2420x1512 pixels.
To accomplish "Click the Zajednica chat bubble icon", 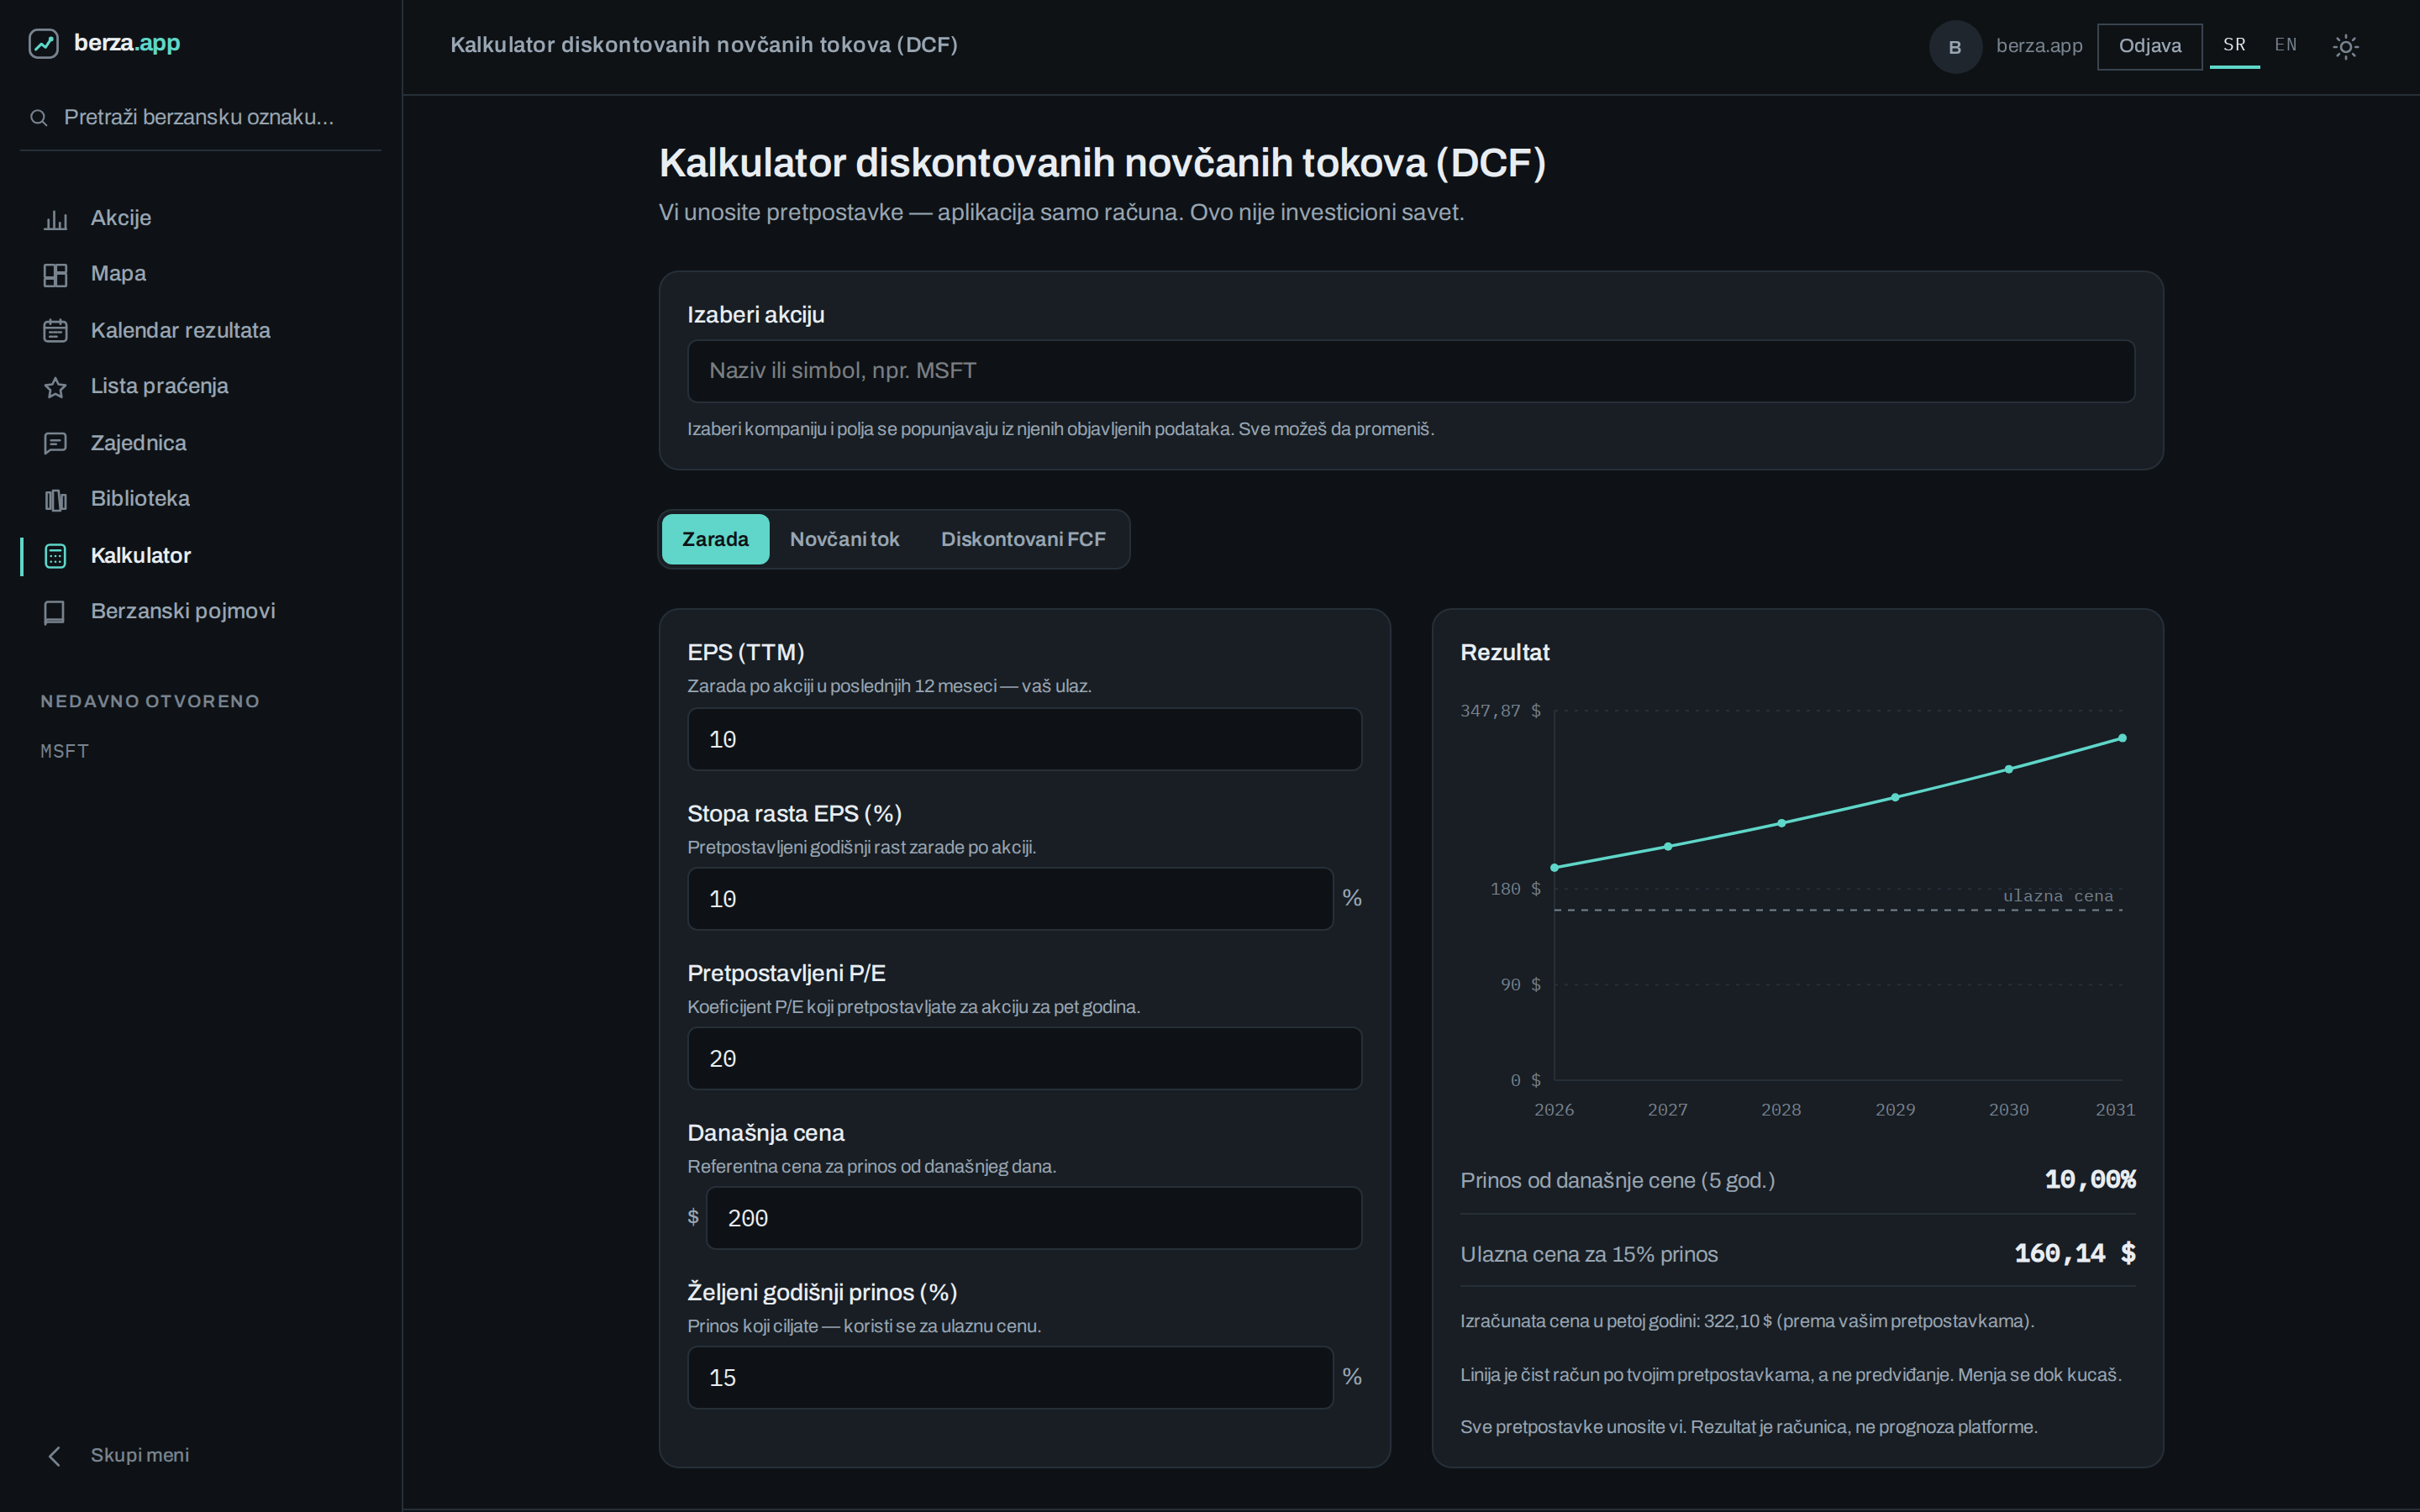I will coord(55,443).
